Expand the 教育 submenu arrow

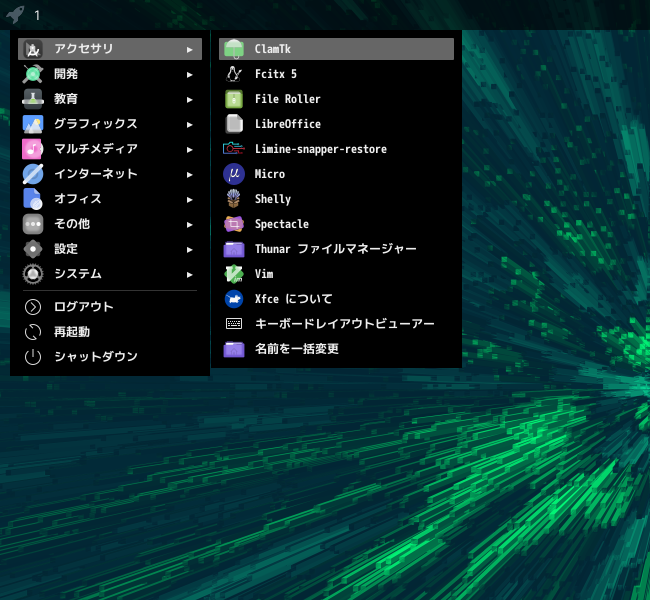[189, 100]
